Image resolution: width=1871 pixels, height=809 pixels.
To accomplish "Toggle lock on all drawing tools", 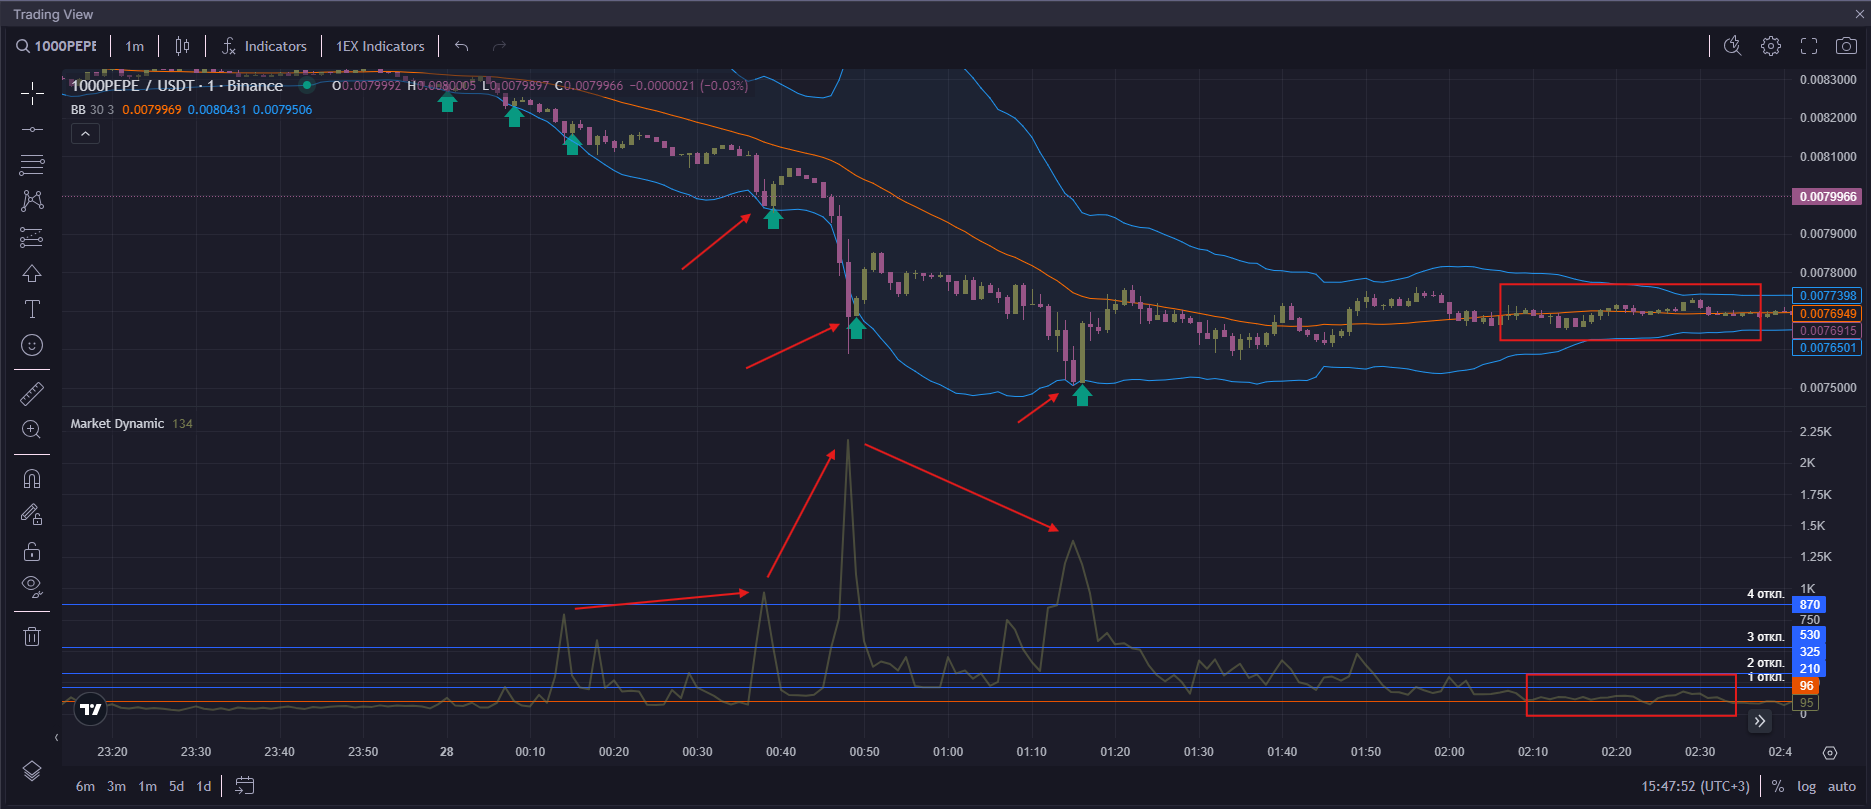I will point(32,551).
